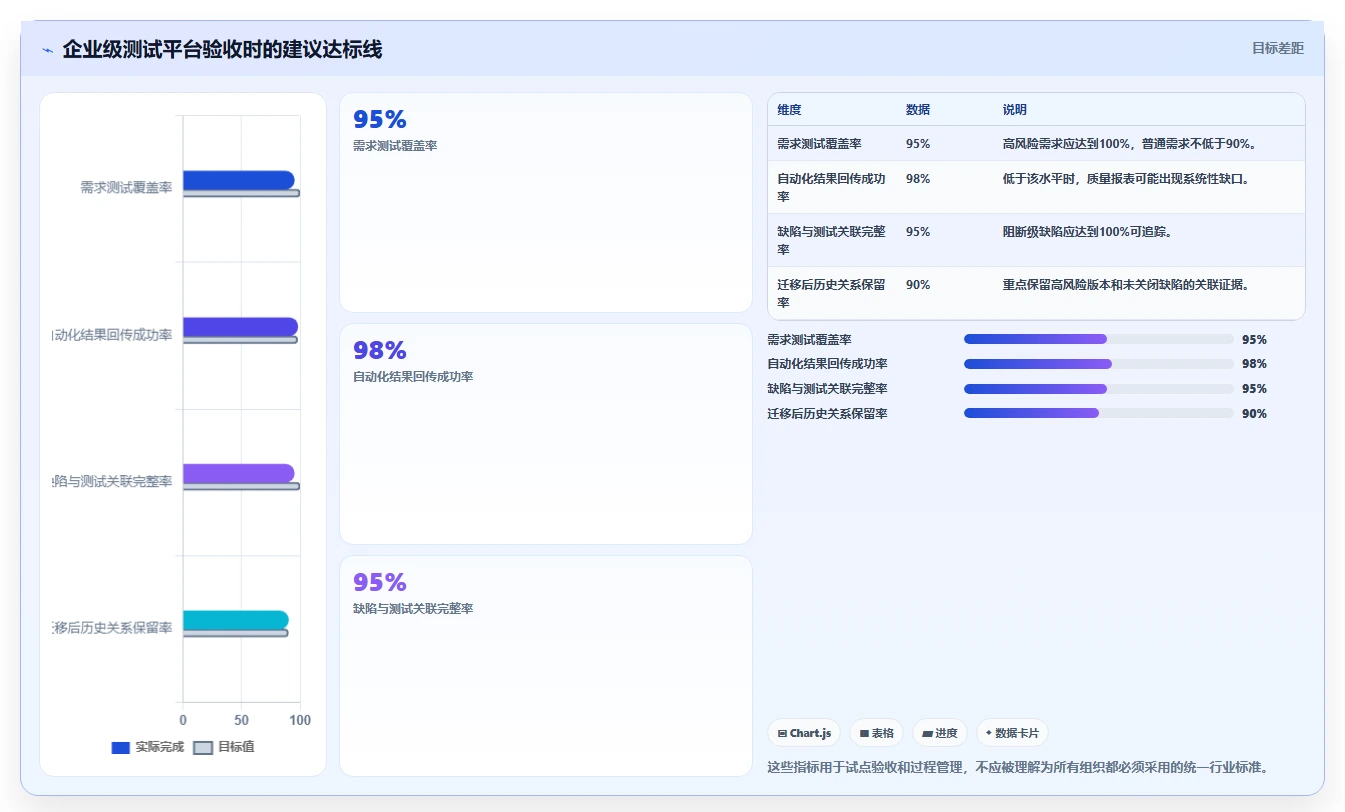Click the indigo 自动化结果回传成功率 chart bar
This screenshot has width=1345, height=812.
(x=240, y=327)
